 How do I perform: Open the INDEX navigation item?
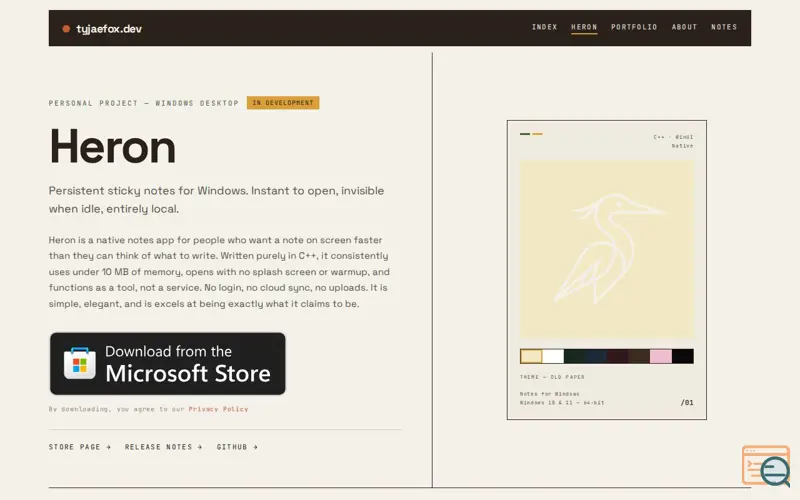click(544, 27)
